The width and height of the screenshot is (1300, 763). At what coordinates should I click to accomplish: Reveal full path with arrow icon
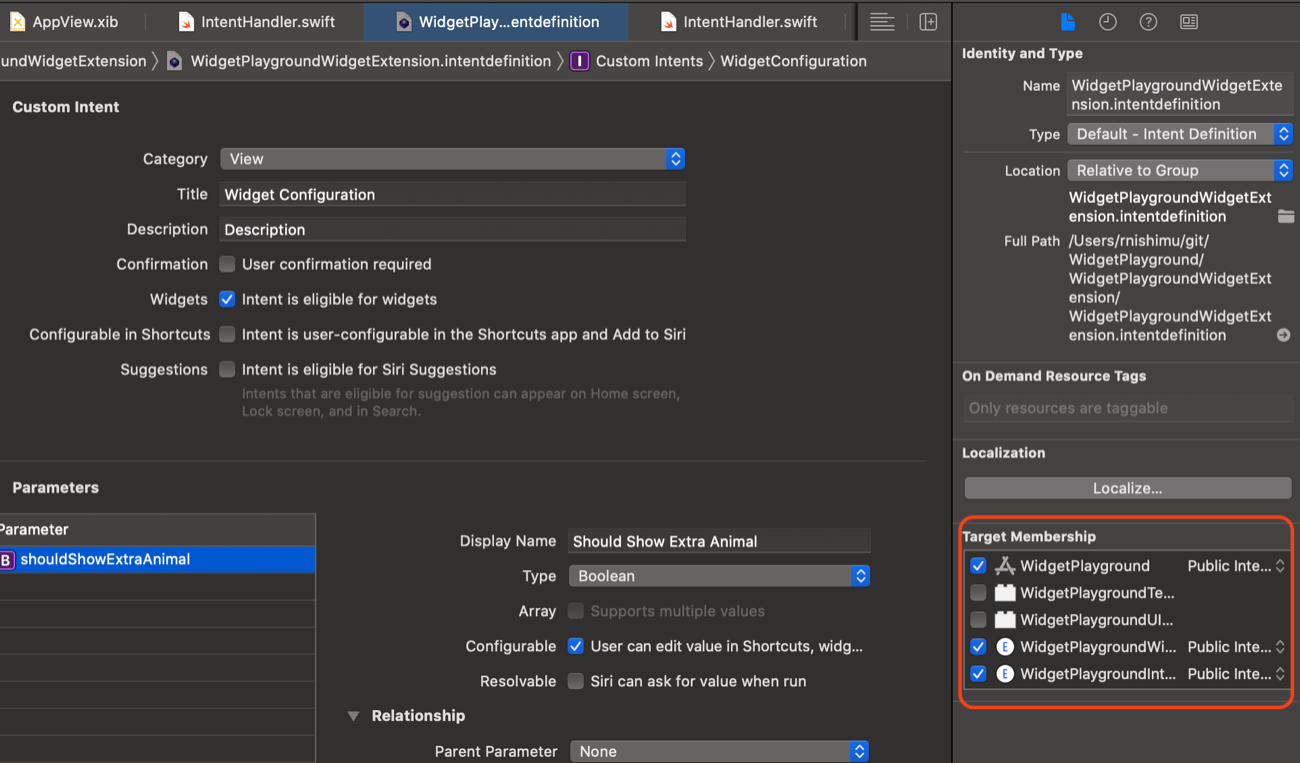(1284, 335)
